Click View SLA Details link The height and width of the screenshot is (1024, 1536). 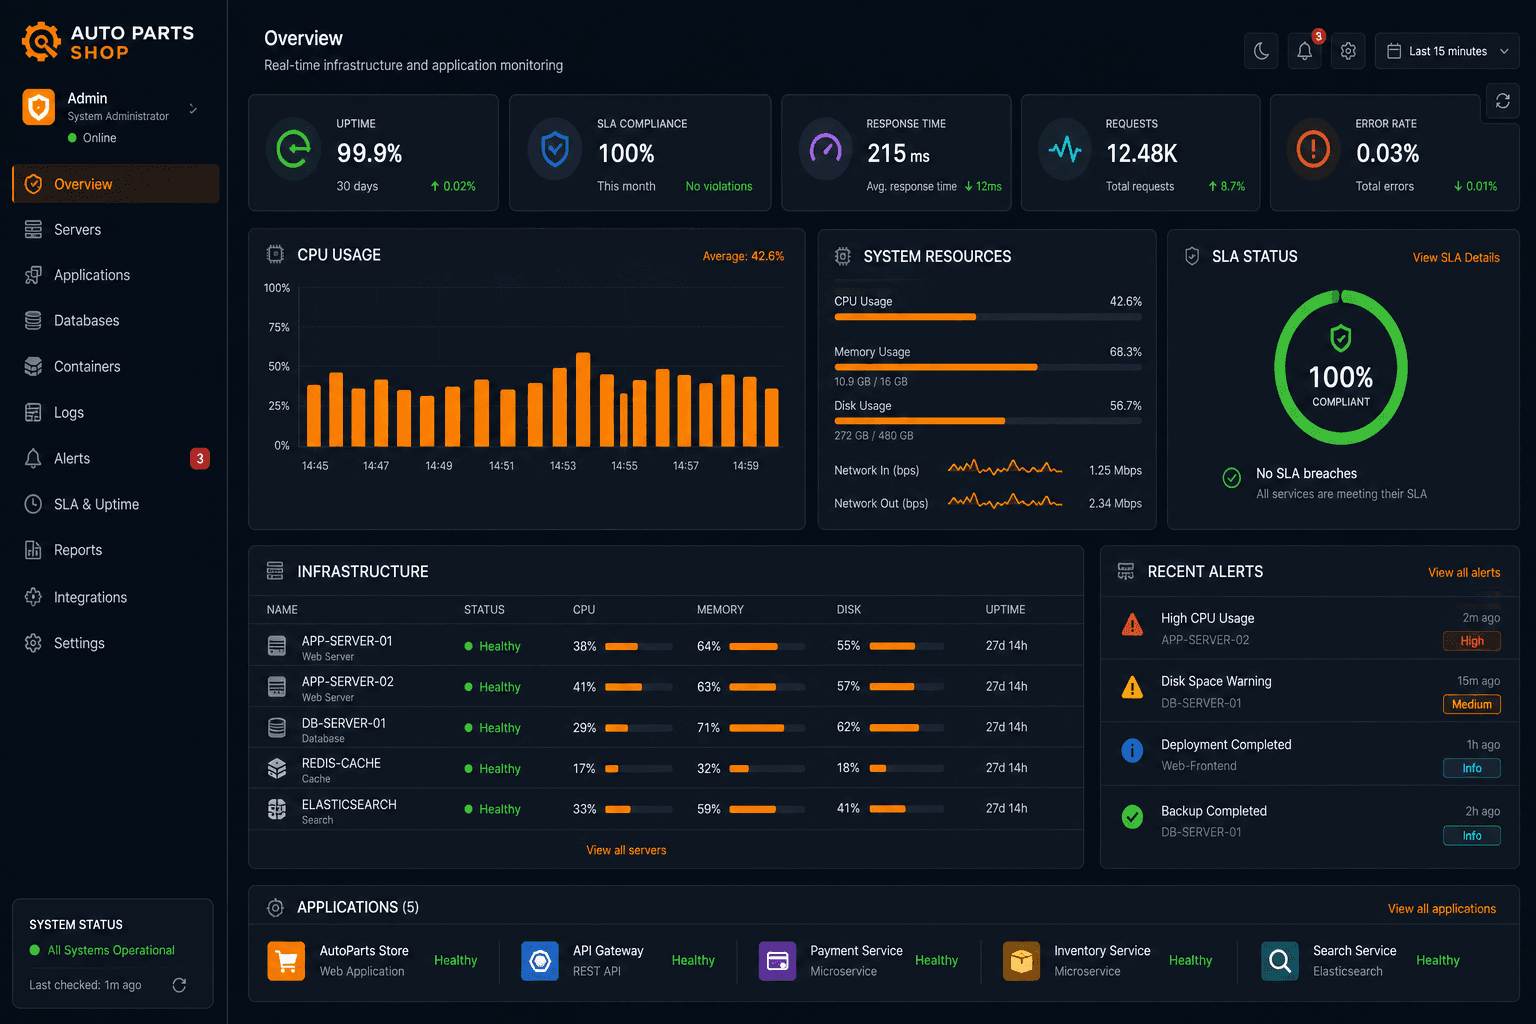click(1455, 257)
